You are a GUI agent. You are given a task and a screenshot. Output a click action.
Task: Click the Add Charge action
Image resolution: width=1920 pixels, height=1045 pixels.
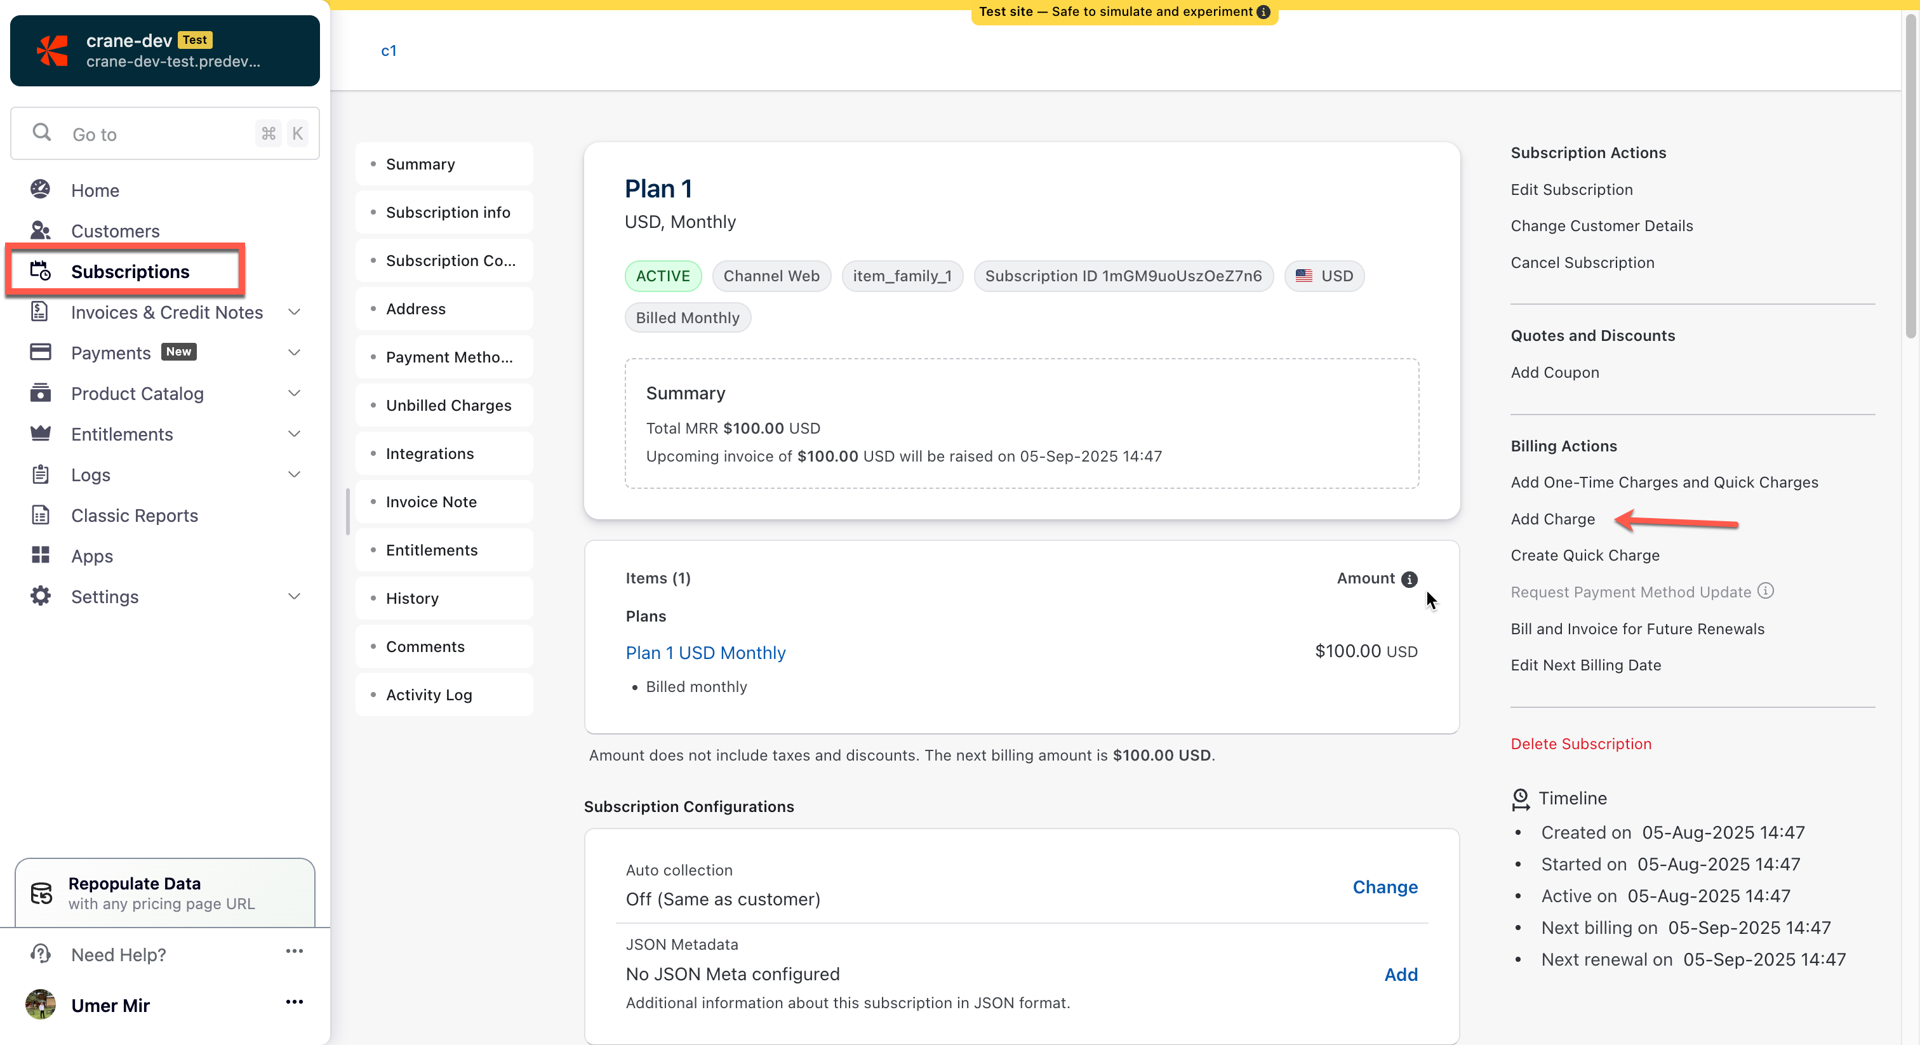1552,519
